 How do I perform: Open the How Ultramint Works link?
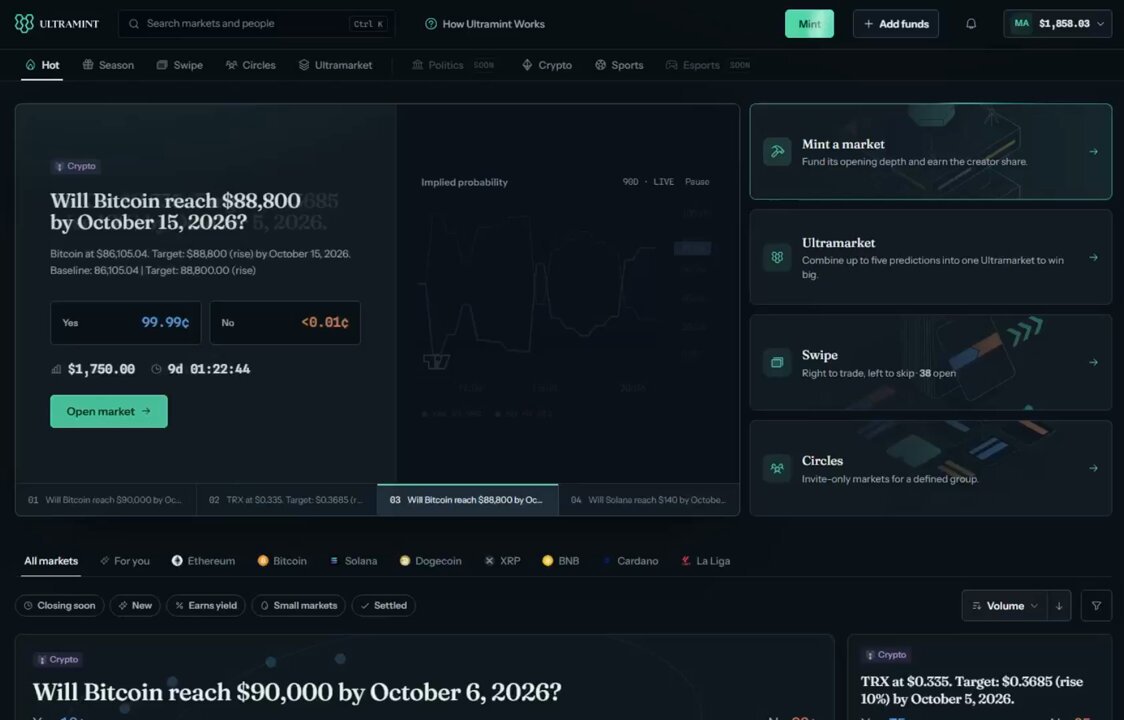pyautogui.click(x=485, y=24)
